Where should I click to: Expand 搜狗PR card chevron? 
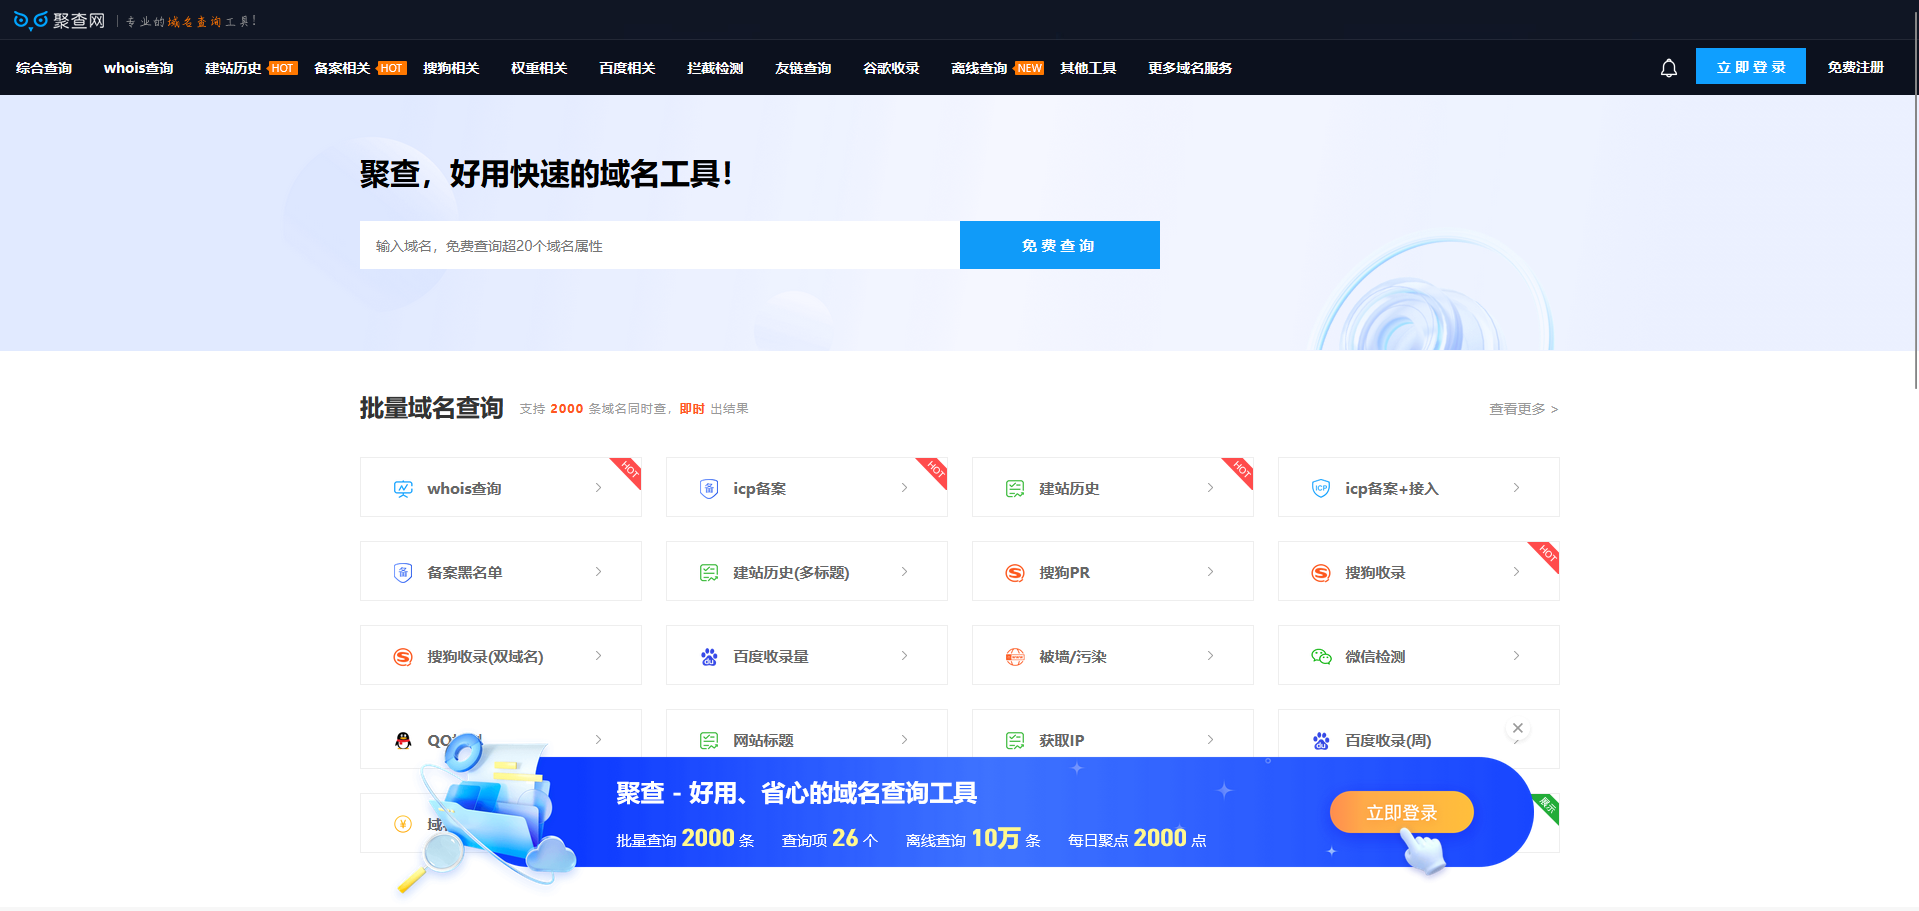(x=1210, y=572)
